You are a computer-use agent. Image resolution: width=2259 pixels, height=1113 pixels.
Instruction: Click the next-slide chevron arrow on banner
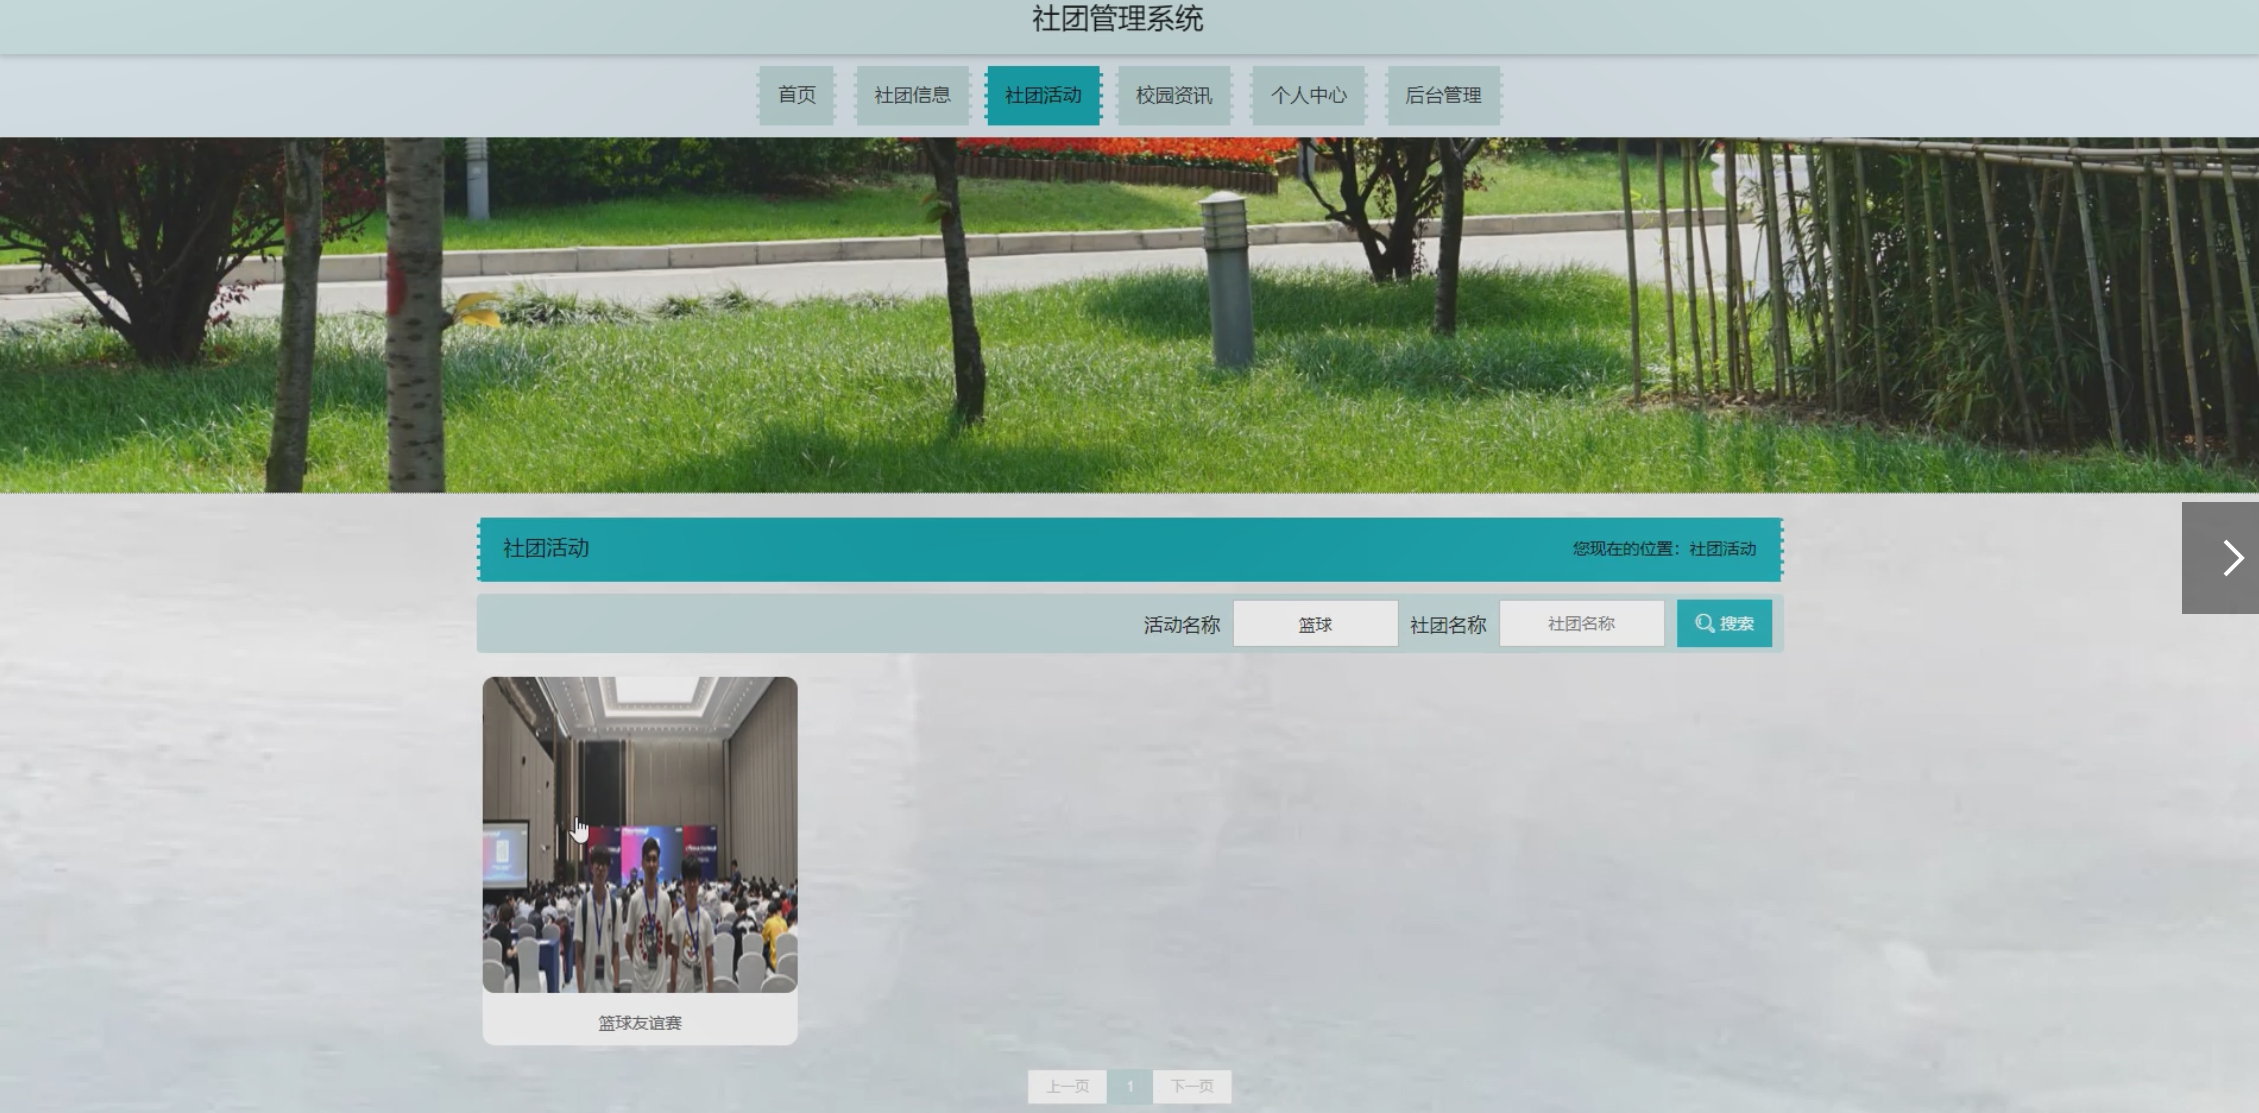coord(2231,558)
